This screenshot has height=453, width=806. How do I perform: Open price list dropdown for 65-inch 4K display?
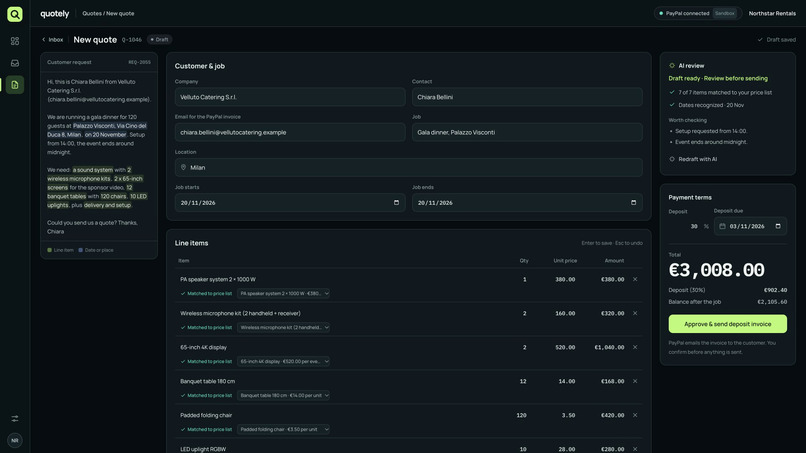(283, 361)
